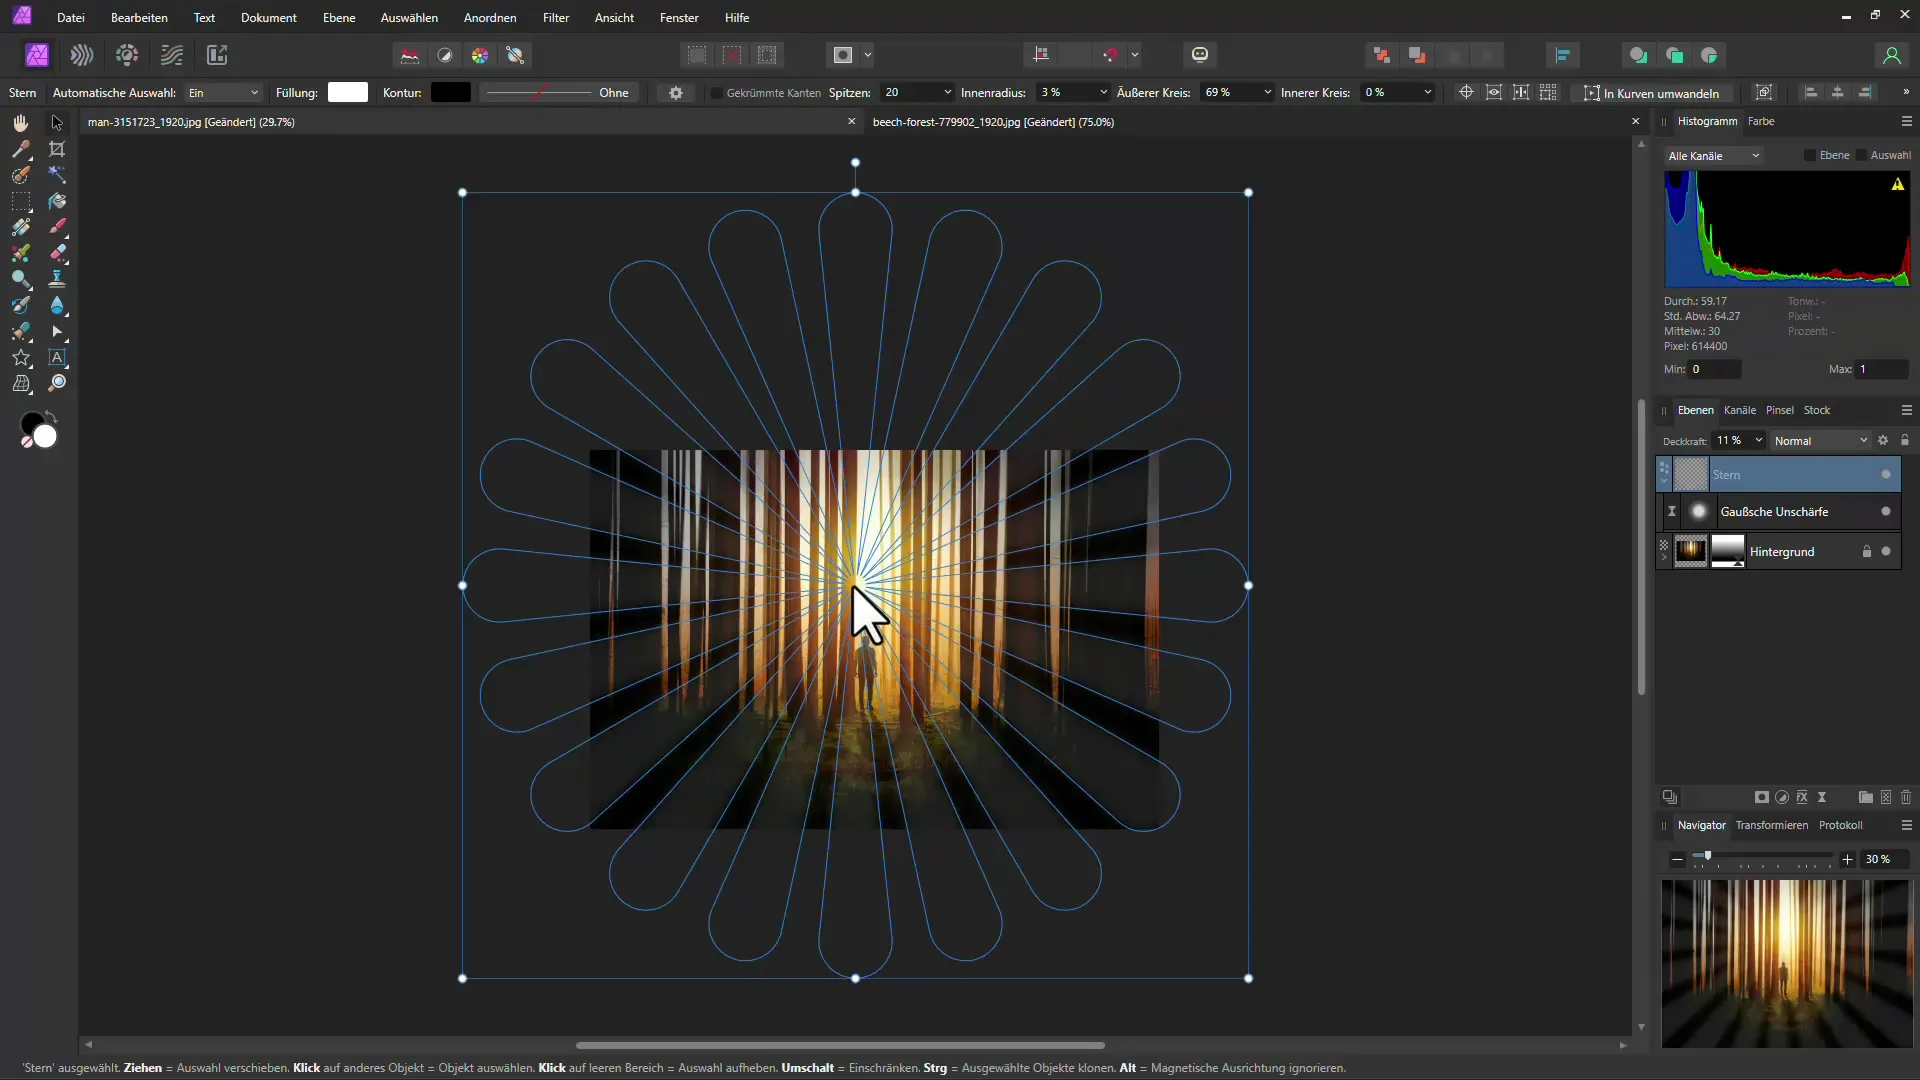Choose the Selection Brush tool
This screenshot has height=1080, width=1920.
pyautogui.click(x=20, y=175)
